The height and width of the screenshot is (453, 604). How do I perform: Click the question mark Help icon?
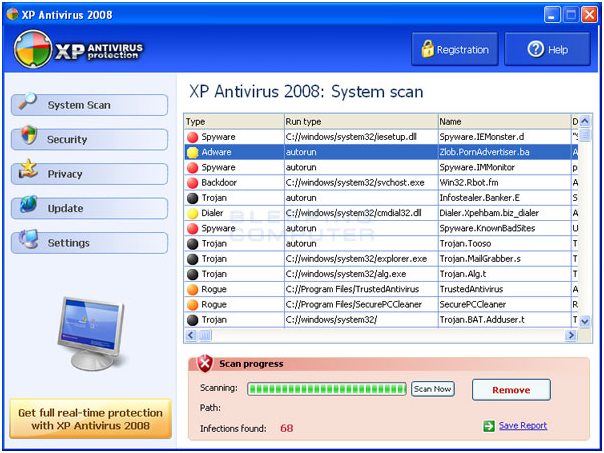pyautogui.click(x=535, y=49)
